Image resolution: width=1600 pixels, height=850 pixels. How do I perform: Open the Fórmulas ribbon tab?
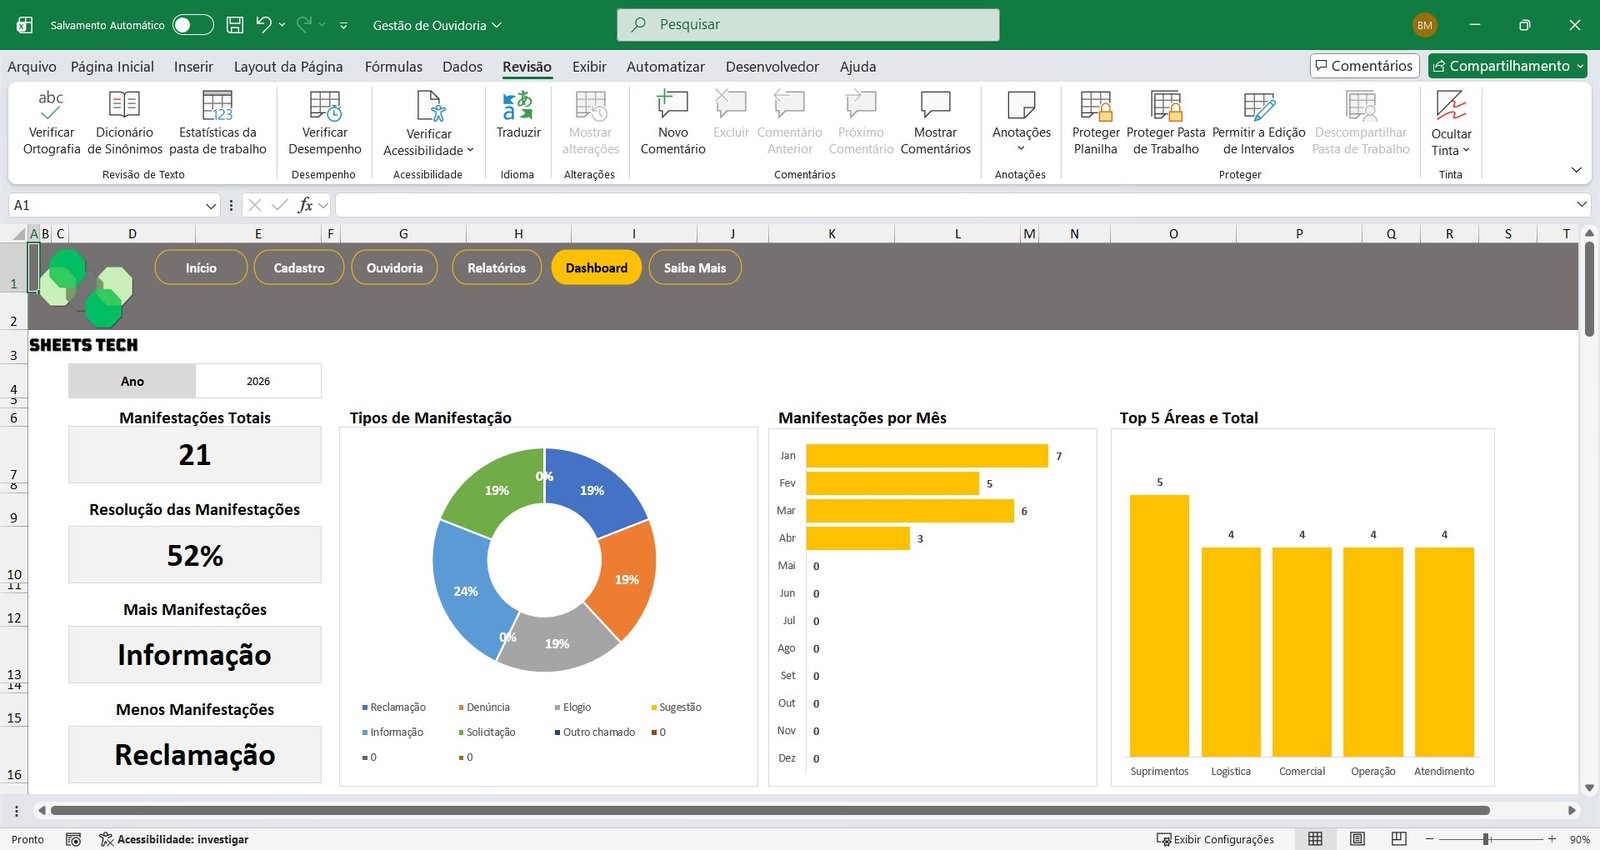click(x=393, y=67)
